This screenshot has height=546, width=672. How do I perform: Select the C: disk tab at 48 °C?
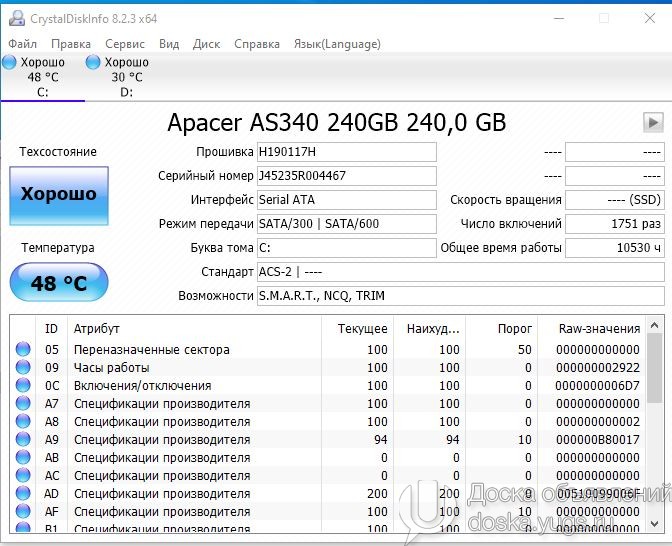click(42, 77)
